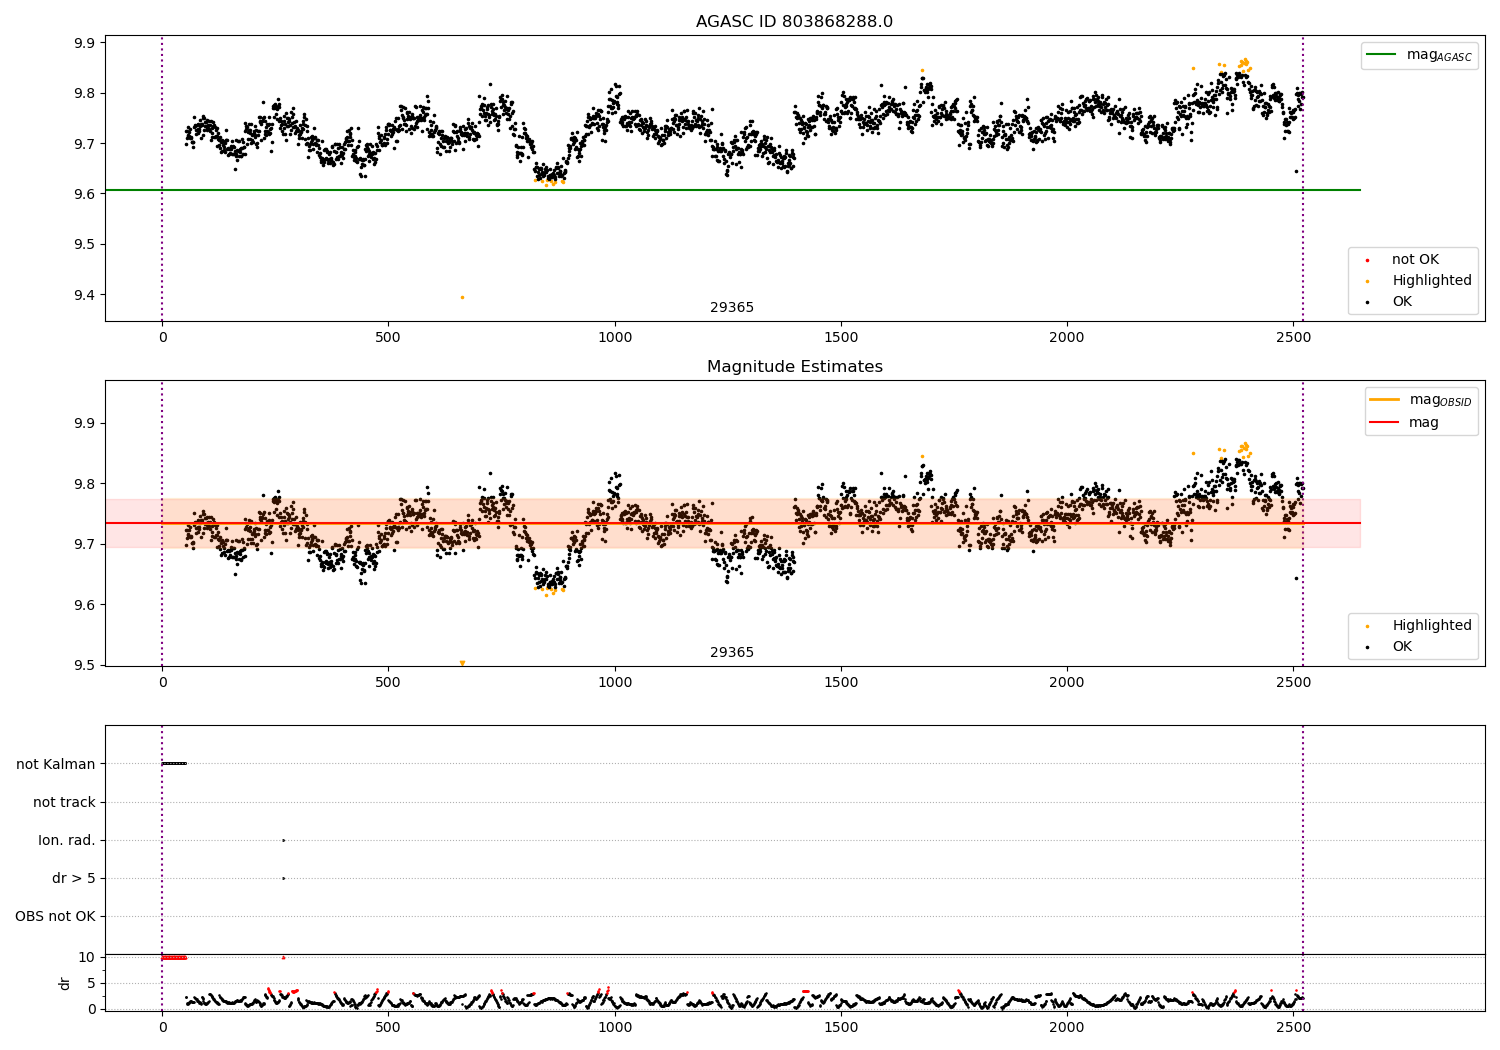Click the 'dr > 5' axis label
This screenshot has width=1500, height=1050.
pyautogui.click(x=74, y=879)
